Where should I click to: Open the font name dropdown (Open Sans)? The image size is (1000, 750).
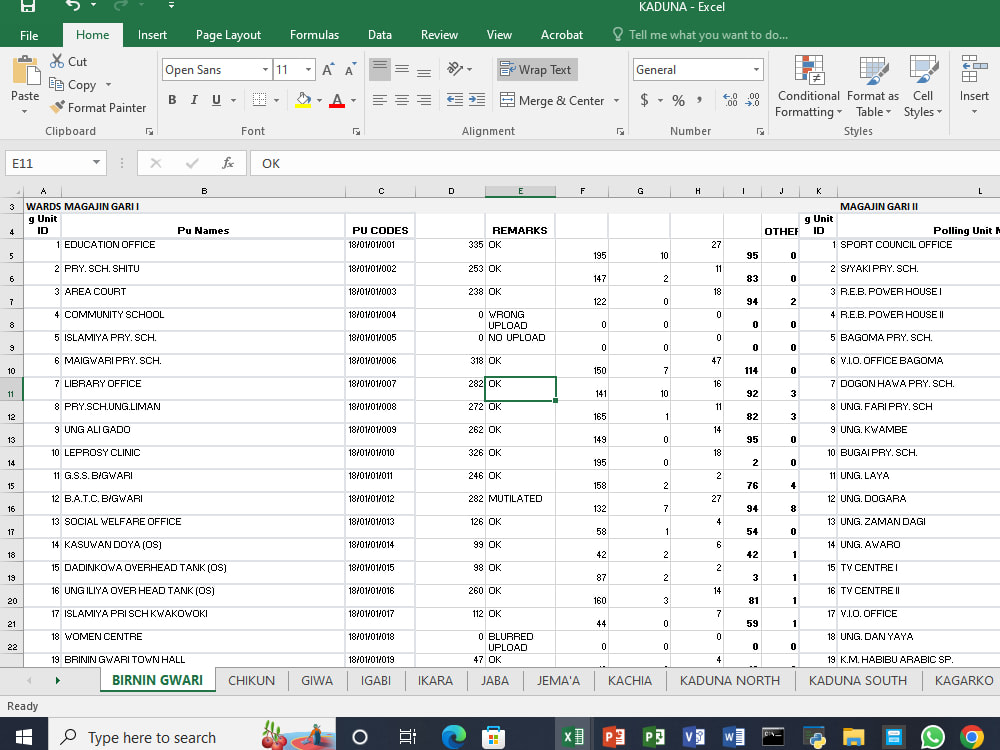(265, 70)
